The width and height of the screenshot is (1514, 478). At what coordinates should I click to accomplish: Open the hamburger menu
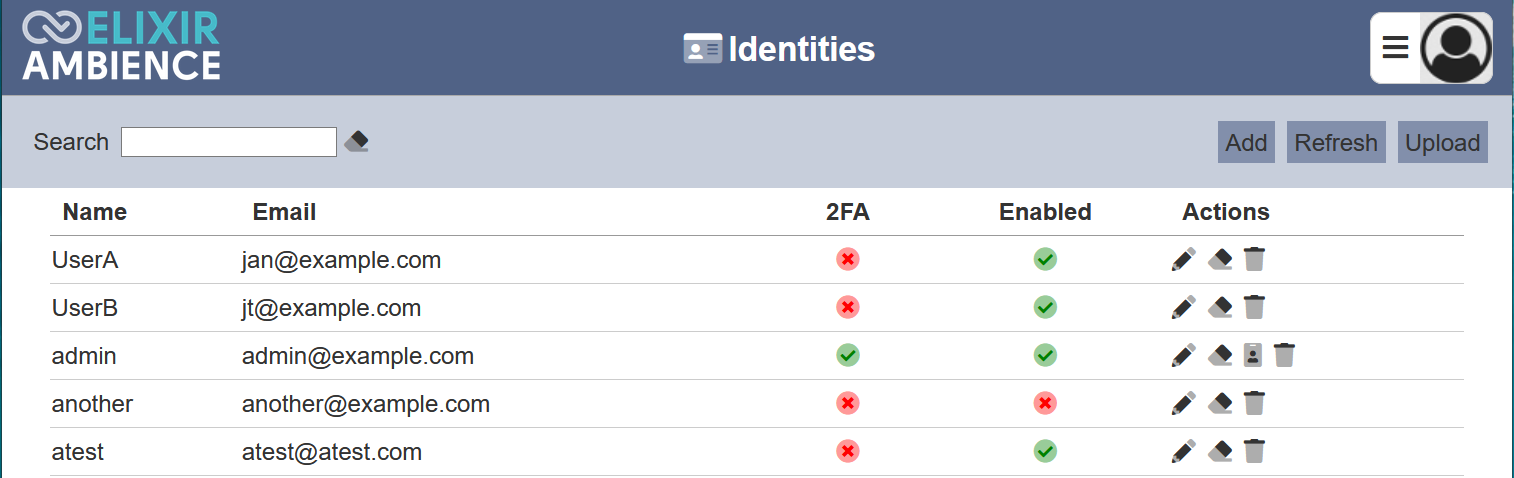tap(1395, 48)
